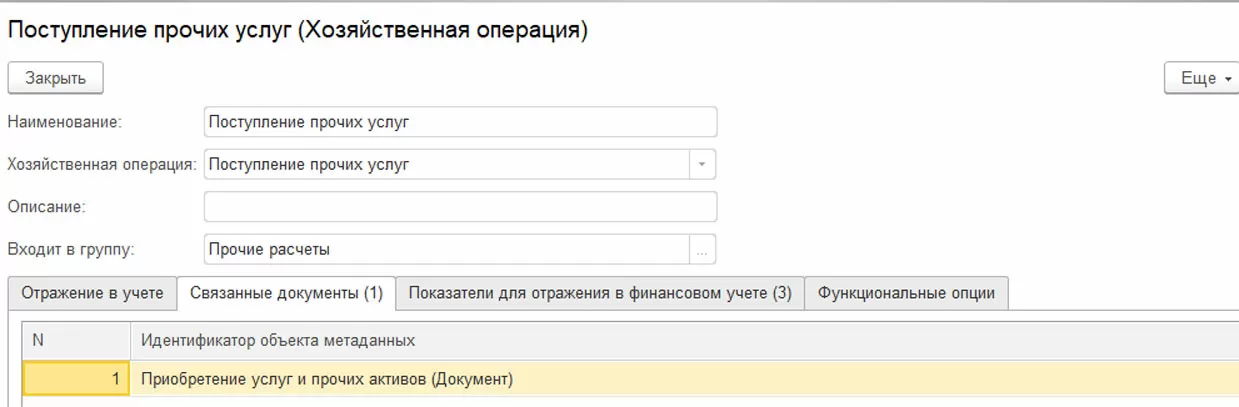Click the Идентификатор объекта метаданных column header
Viewport: 1239px width, 407px height.
pos(278,341)
